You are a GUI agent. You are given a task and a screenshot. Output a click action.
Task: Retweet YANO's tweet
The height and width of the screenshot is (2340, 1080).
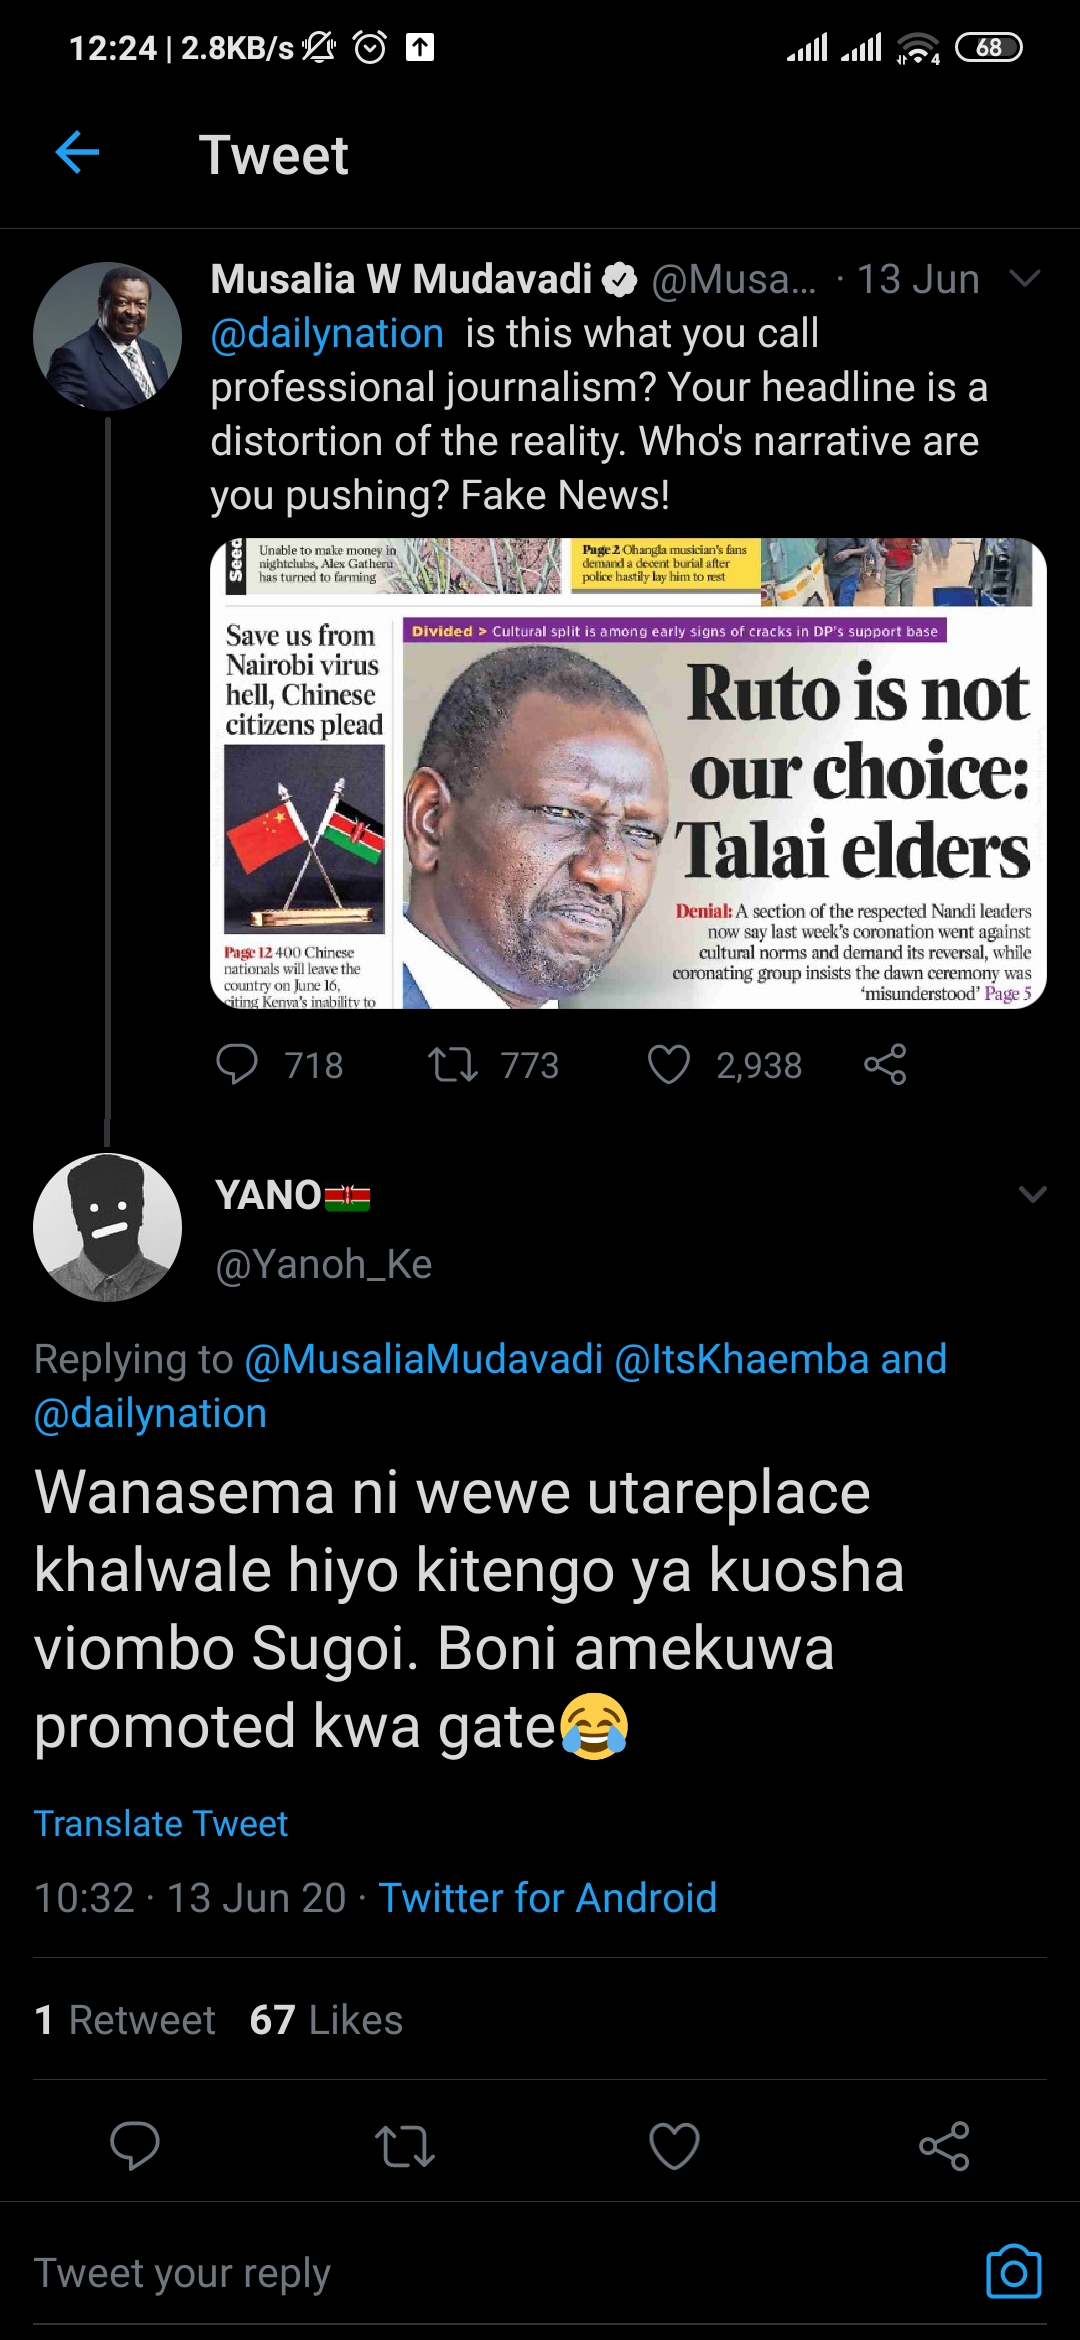point(404,2145)
